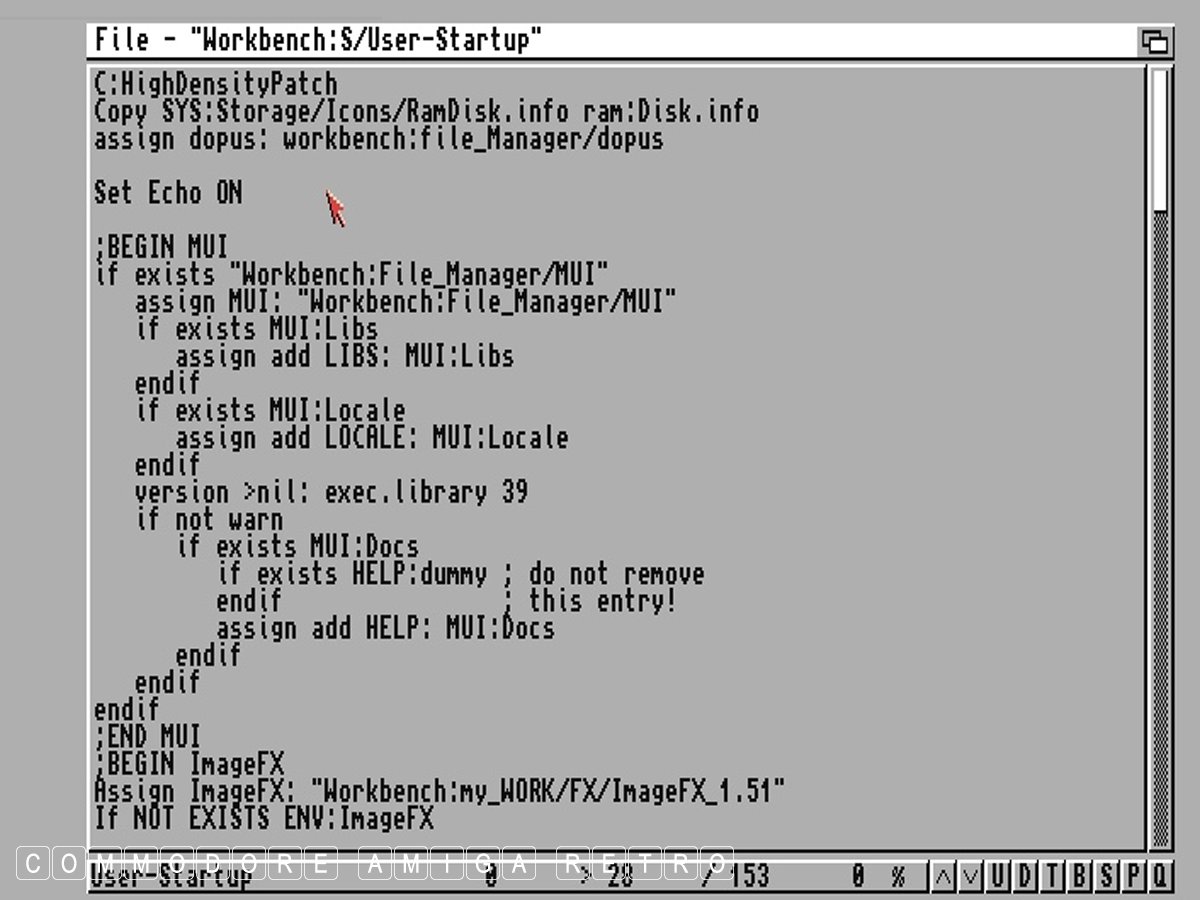
Task: Click the window title bar text
Action: pyautogui.click(x=319, y=41)
